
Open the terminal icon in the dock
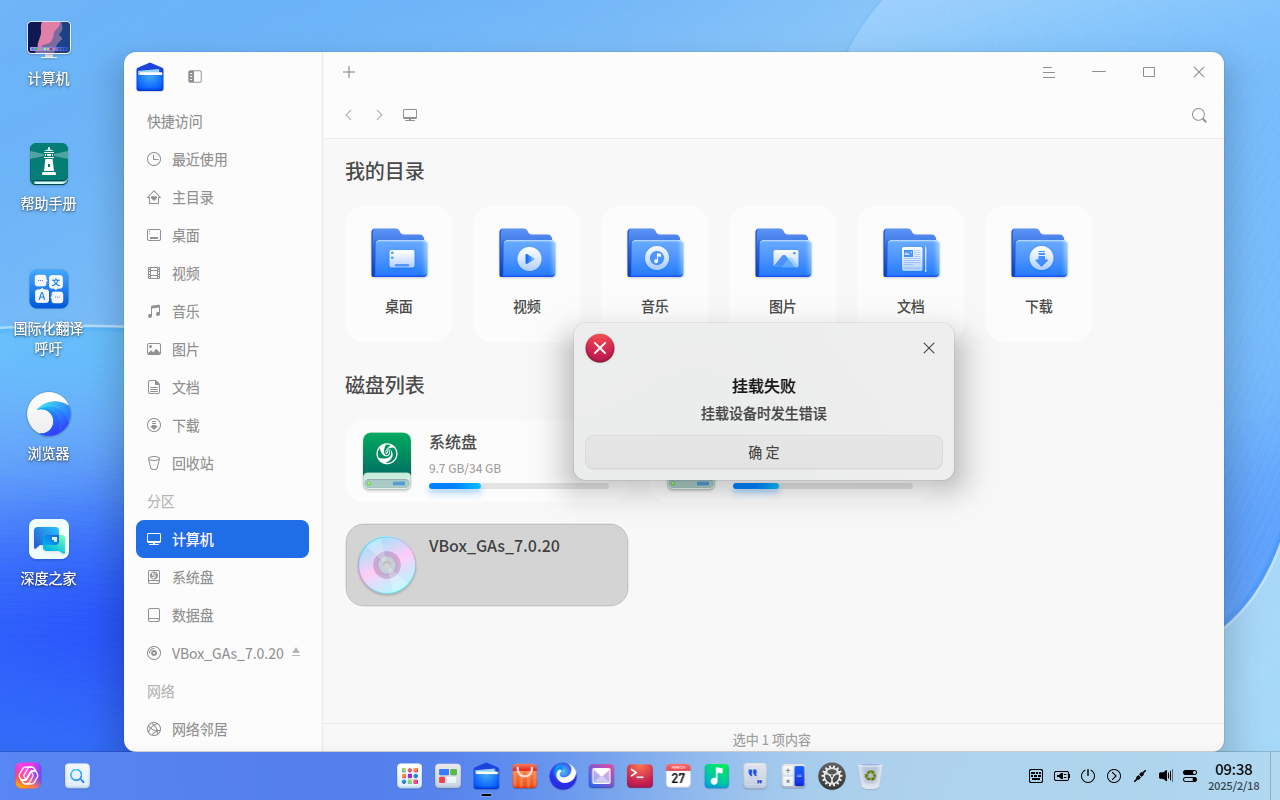pos(640,775)
